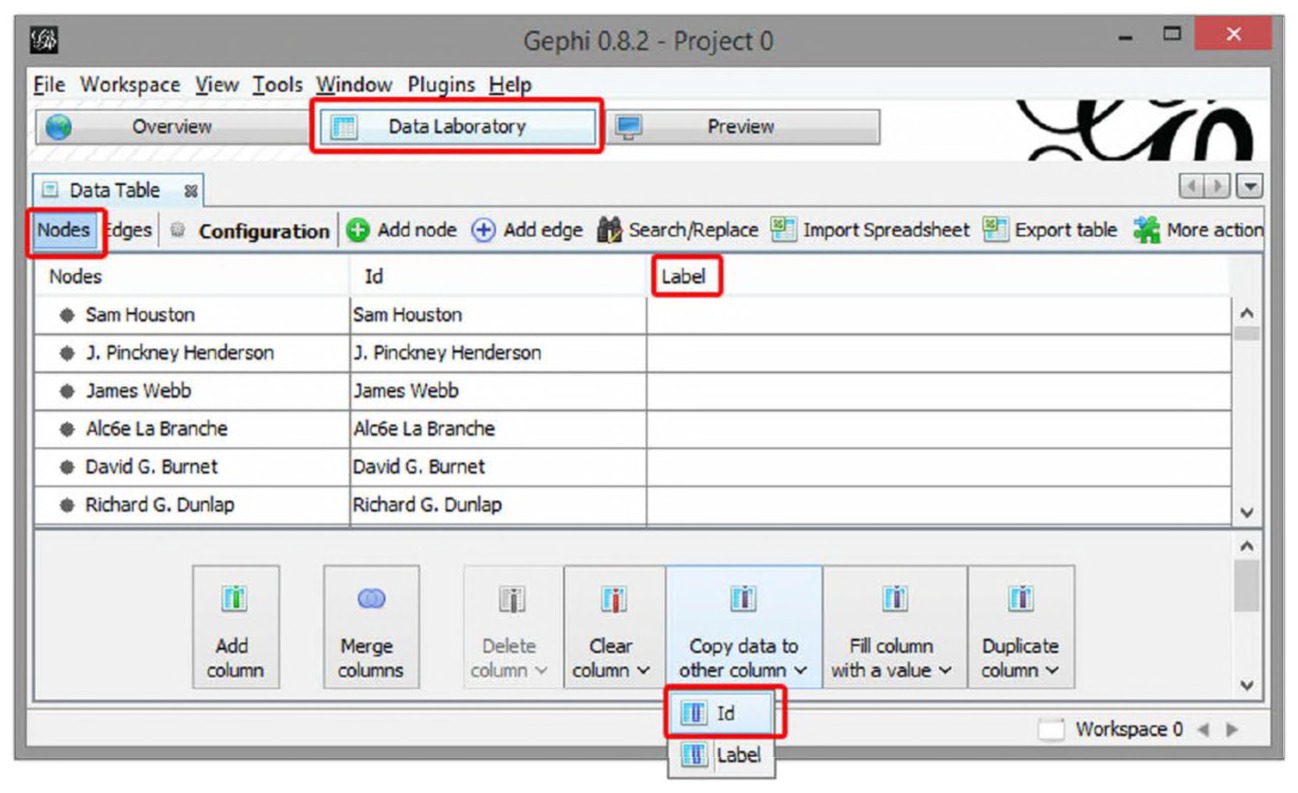Screen dimensions: 1298x793
Task: Open the Tools menu
Action: pyautogui.click(x=277, y=85)
